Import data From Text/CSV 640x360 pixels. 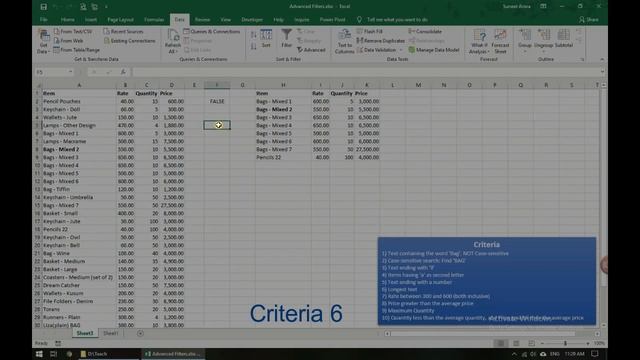tap(73, 31)
